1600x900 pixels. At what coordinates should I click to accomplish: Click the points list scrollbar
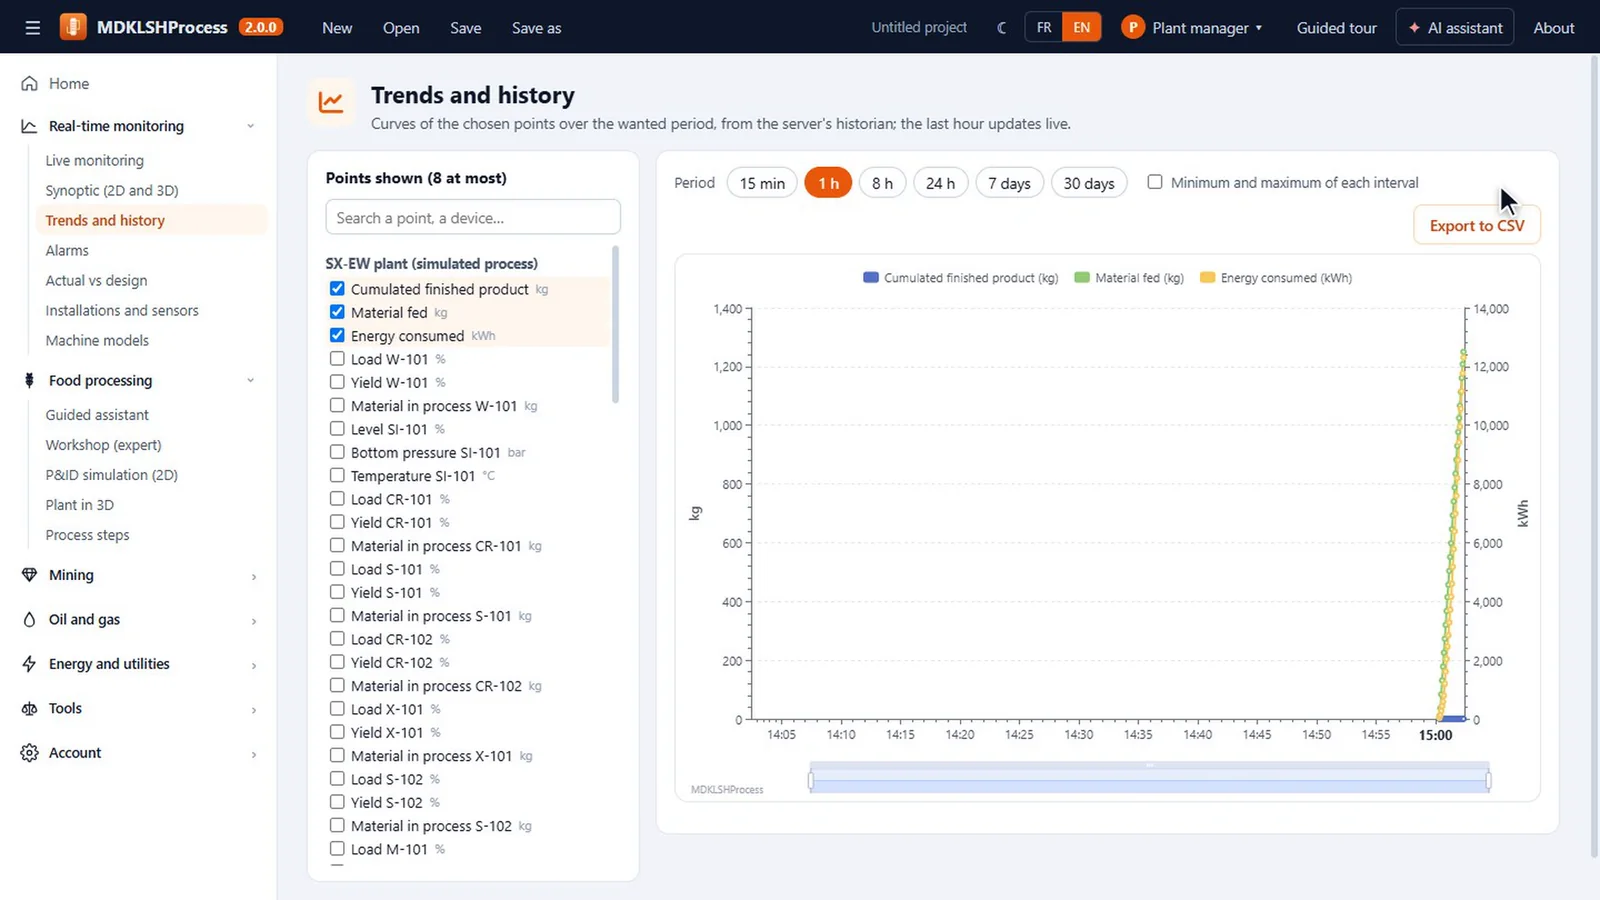pos(615,325)
